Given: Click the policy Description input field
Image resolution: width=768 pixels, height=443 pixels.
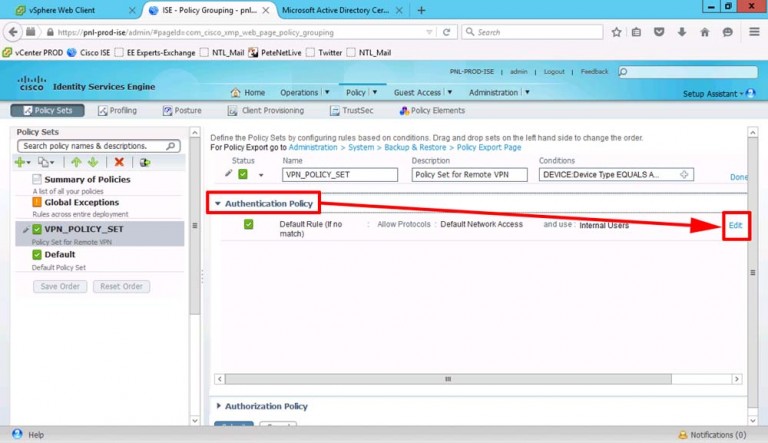Looking at the screenshot, I should click(x=469, y=174).
